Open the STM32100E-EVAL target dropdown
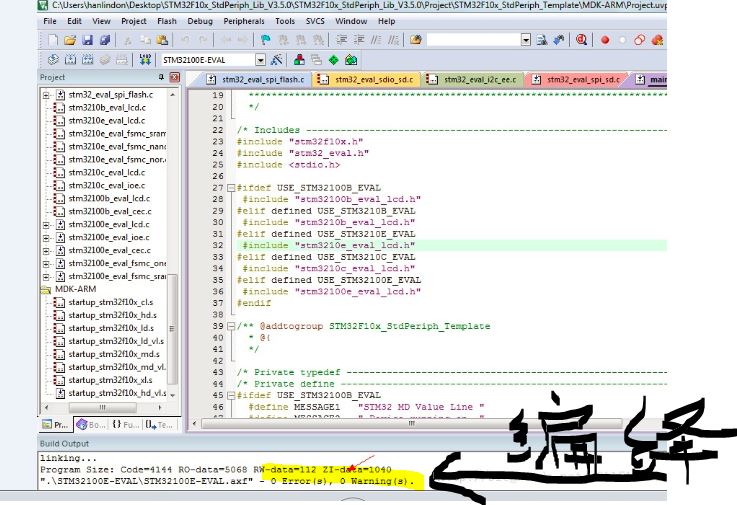The height and width of the screenshot is (505, 737). pos(260,60)
